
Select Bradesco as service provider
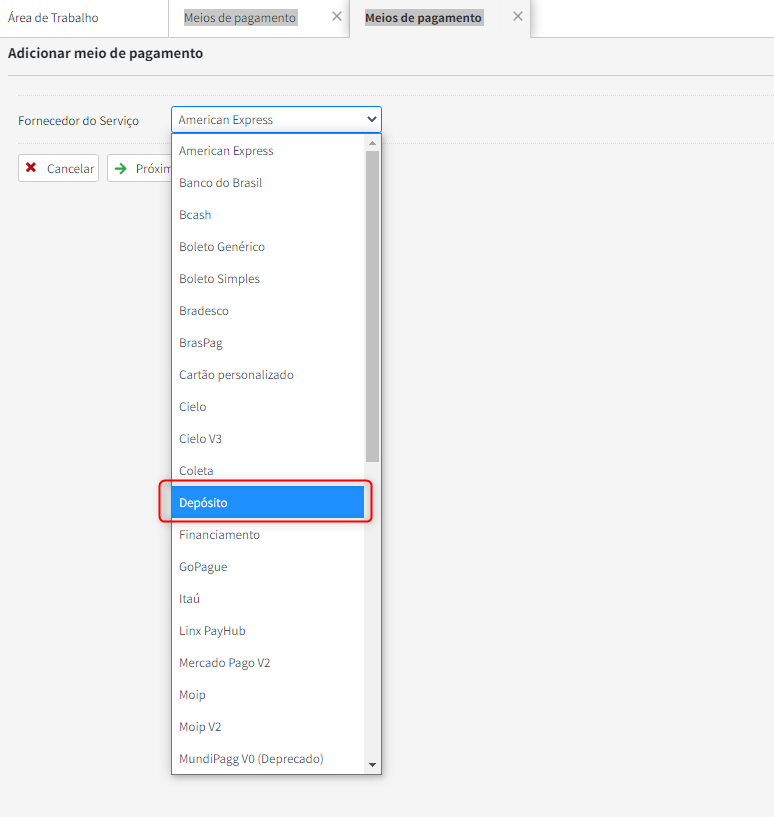pos(268,311)
